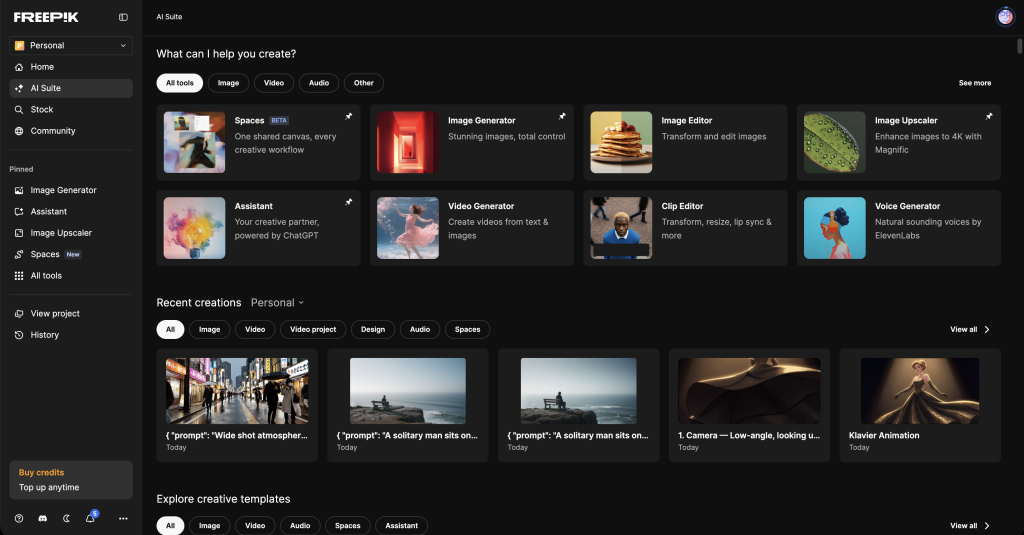Expand View all for recent creations
Screen dimensions: 1024x535
point(969,329)
